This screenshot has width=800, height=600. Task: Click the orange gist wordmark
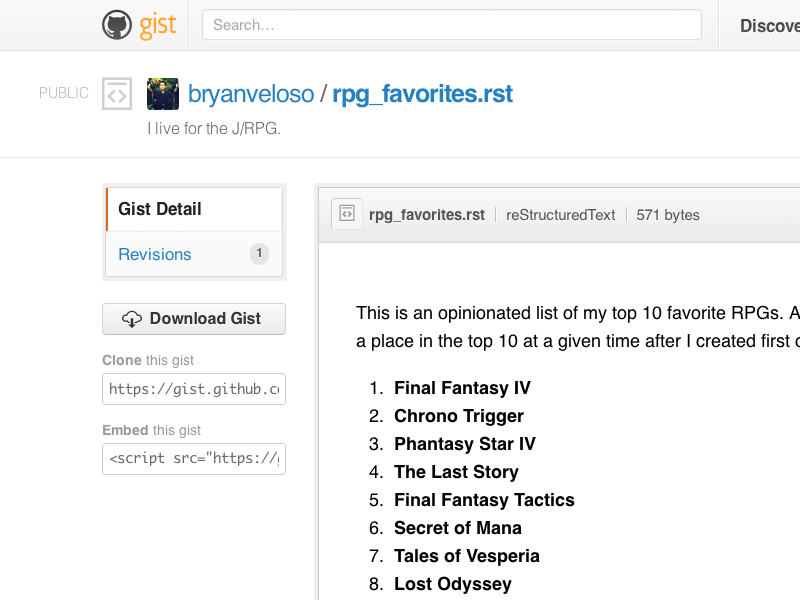pyautogui.click(x=158, y=25)
